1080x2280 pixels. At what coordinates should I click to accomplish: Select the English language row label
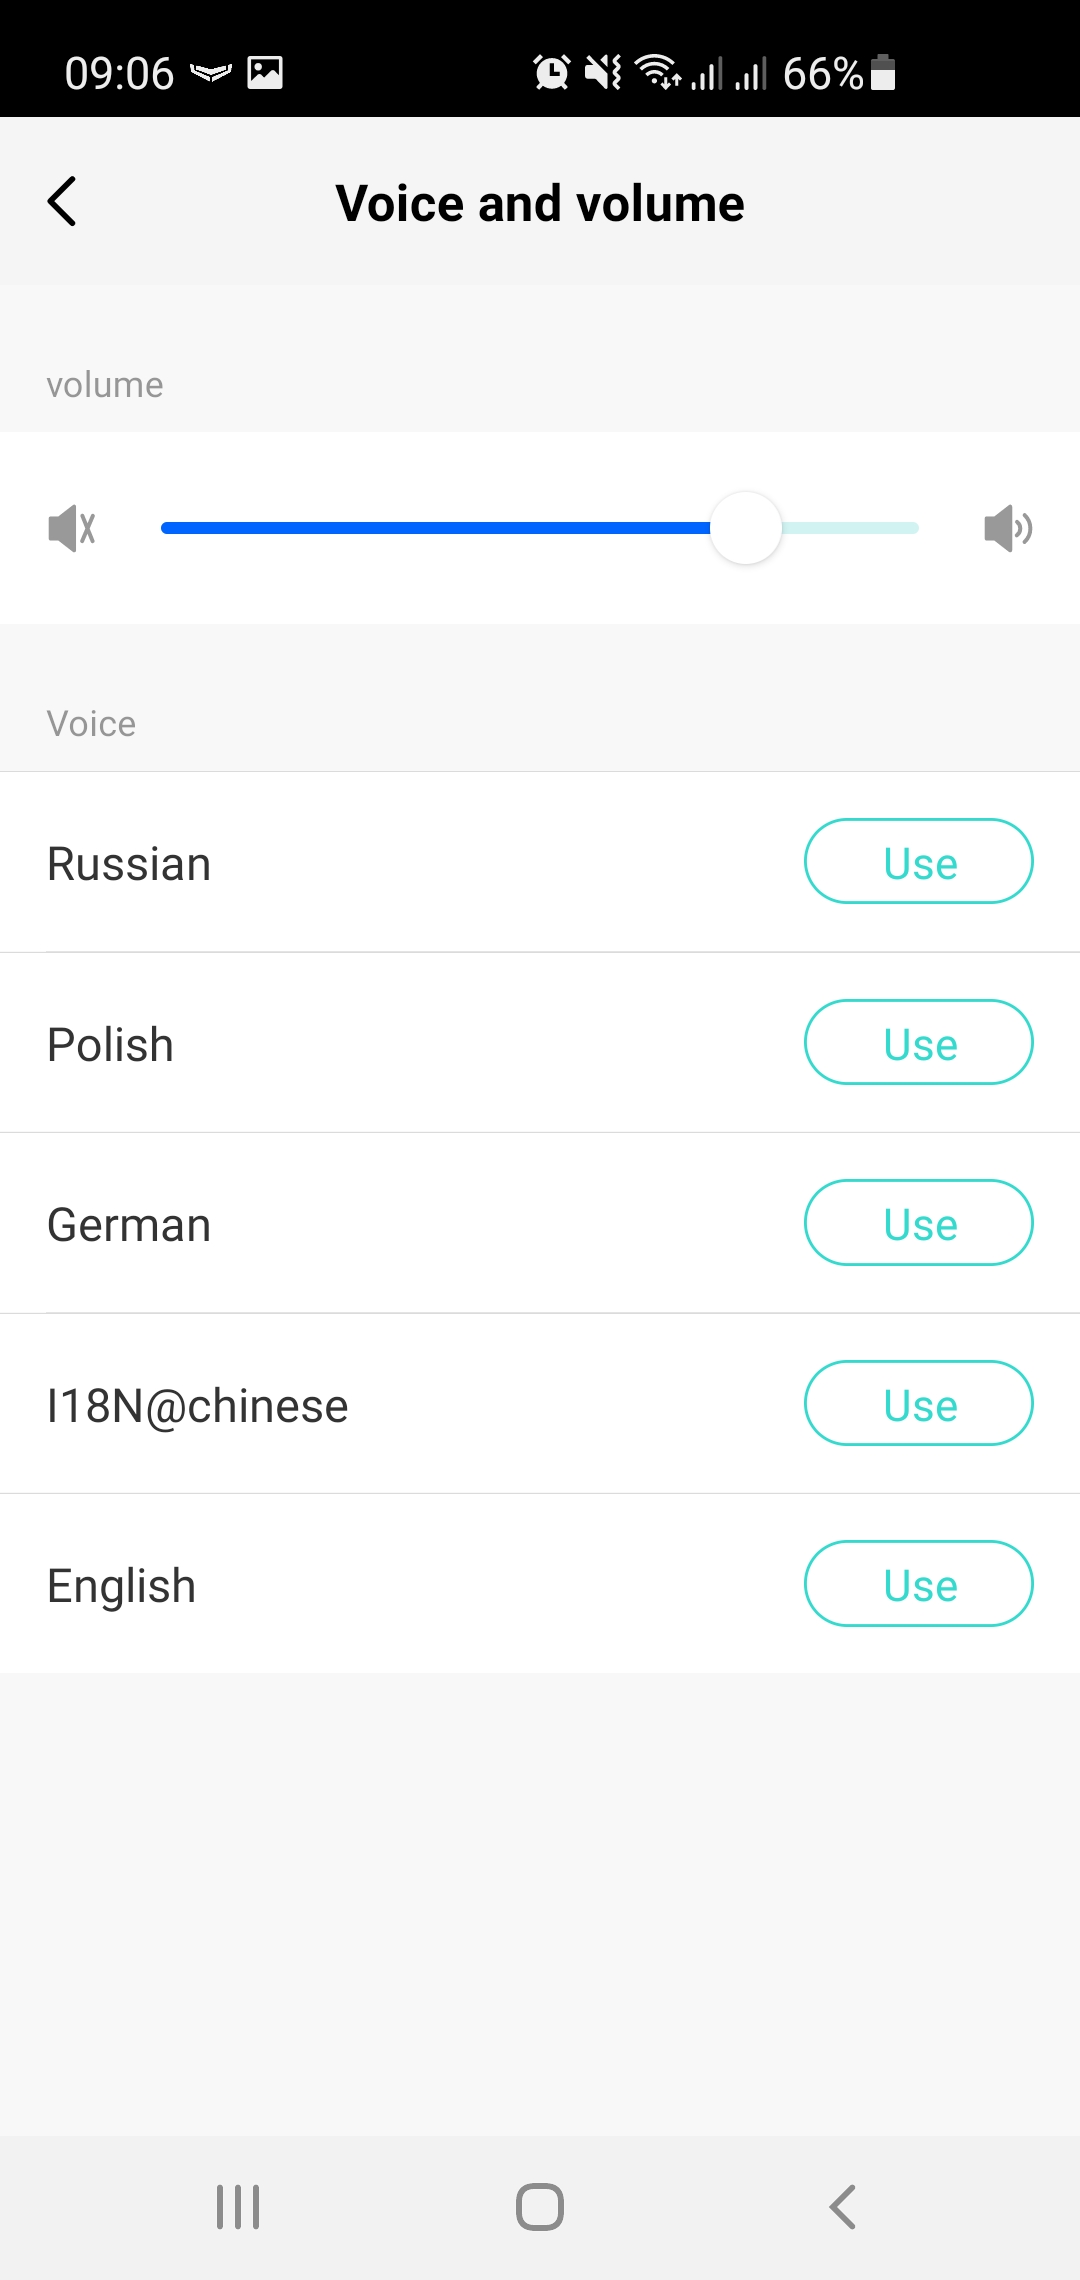(x=122, y=1586)
